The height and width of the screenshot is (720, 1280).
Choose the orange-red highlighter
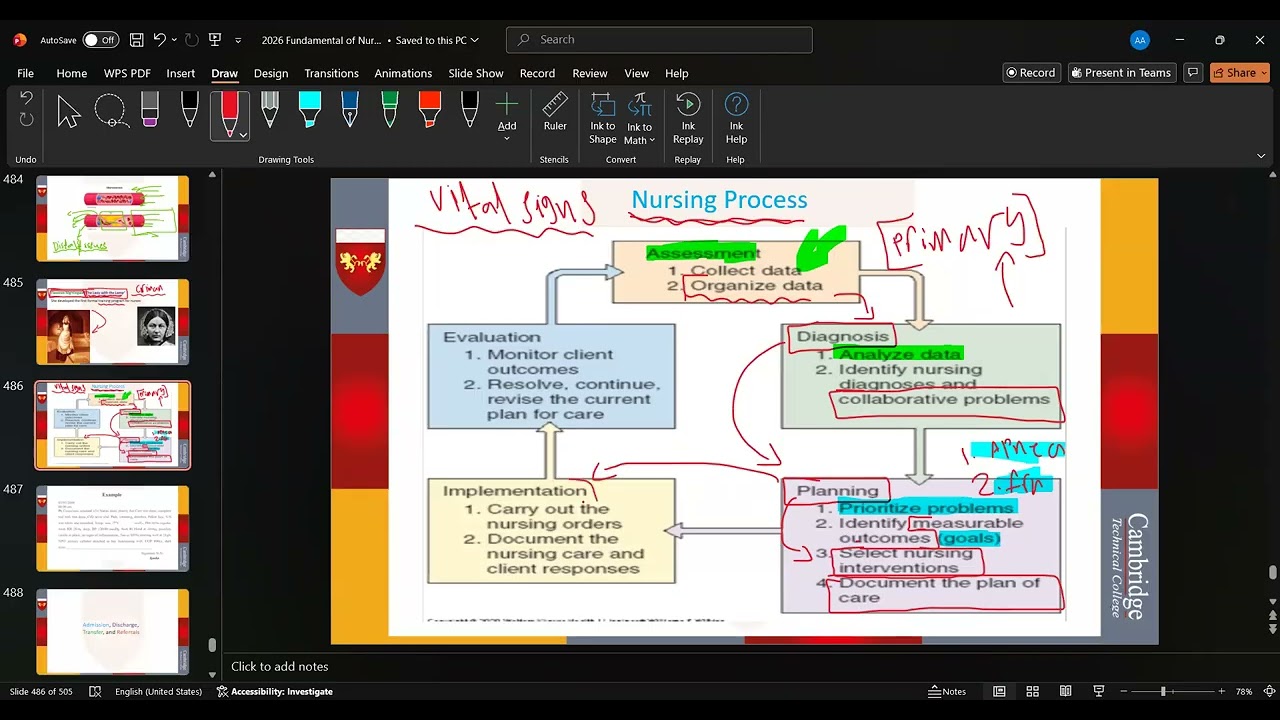(x=430, y=110)
